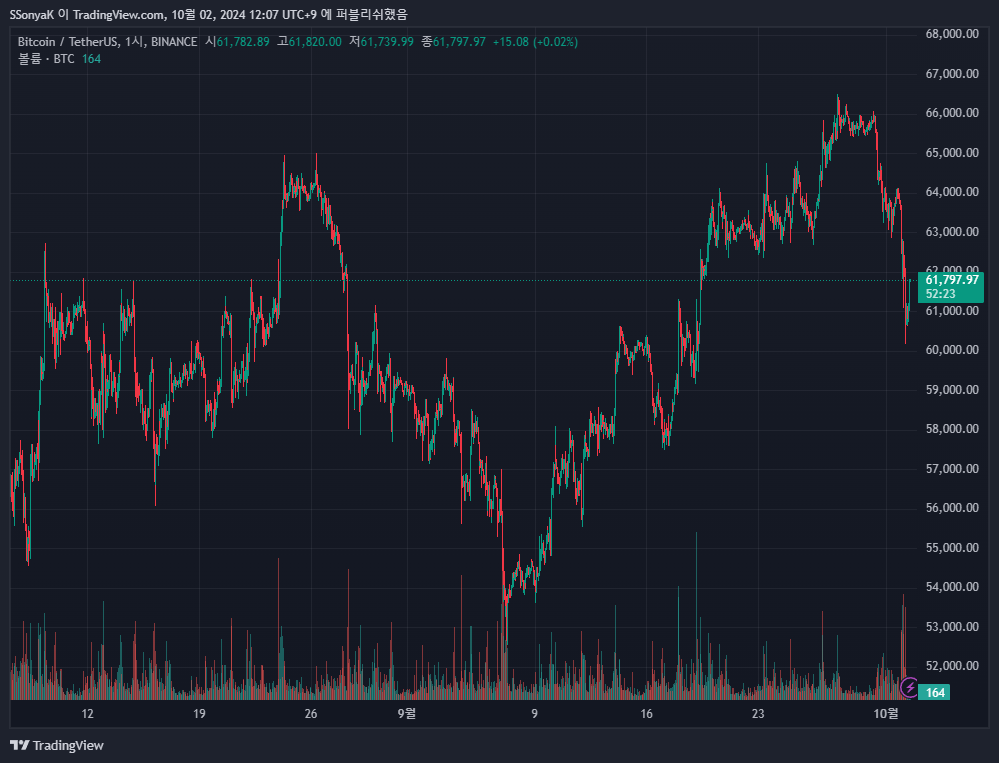Click the 9월 month label on time axis

click(406, 713)
